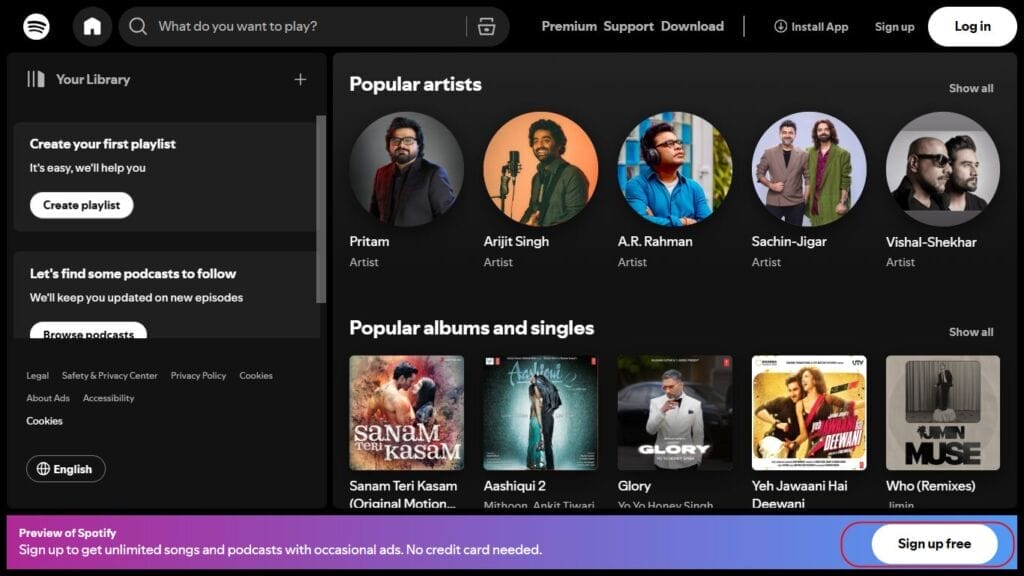Click the Install App download icon

[x=780, y=26]
